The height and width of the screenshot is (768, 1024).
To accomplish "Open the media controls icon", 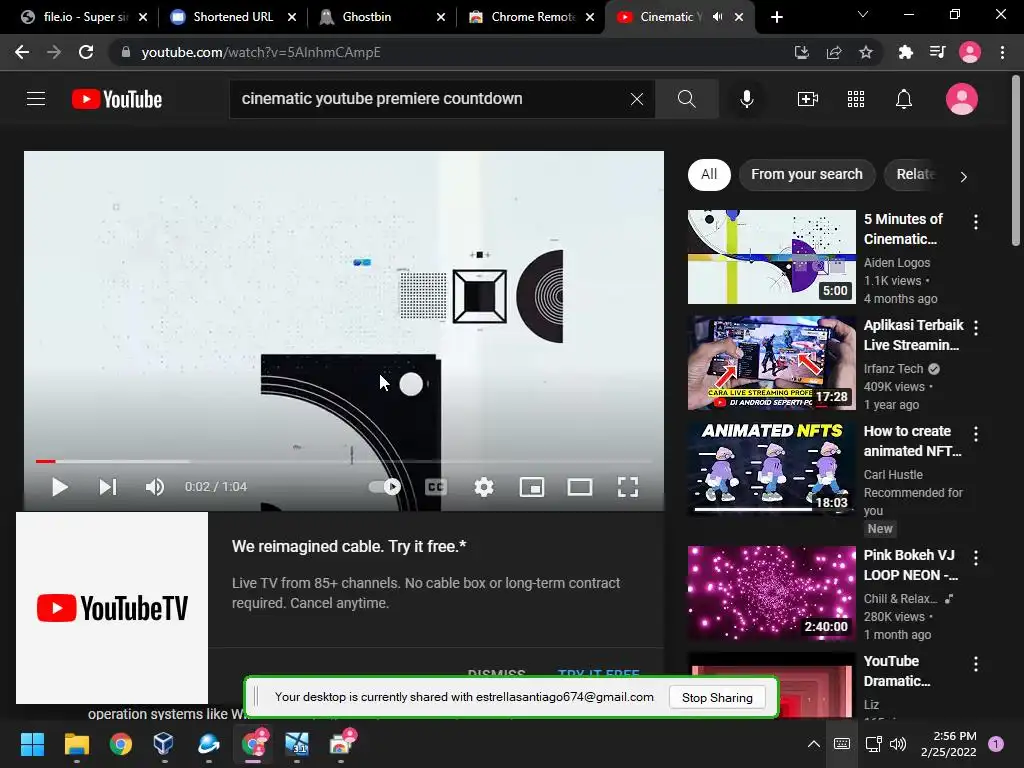I will (937, 52).
